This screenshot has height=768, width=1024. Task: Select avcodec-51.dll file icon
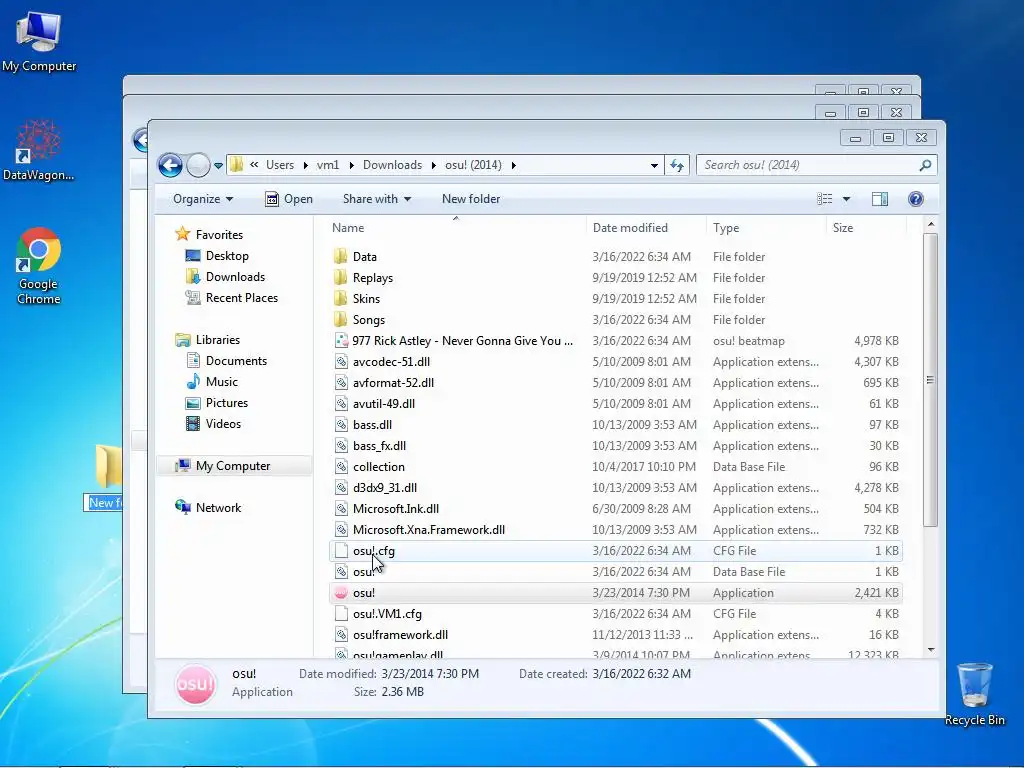(x=340, y=362)
